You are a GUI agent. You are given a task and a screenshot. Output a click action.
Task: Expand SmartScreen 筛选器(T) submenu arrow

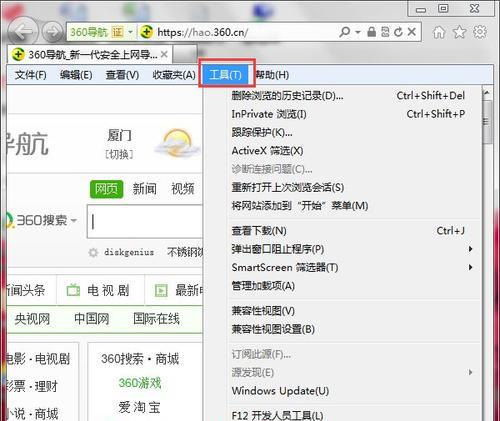(470, 267)
